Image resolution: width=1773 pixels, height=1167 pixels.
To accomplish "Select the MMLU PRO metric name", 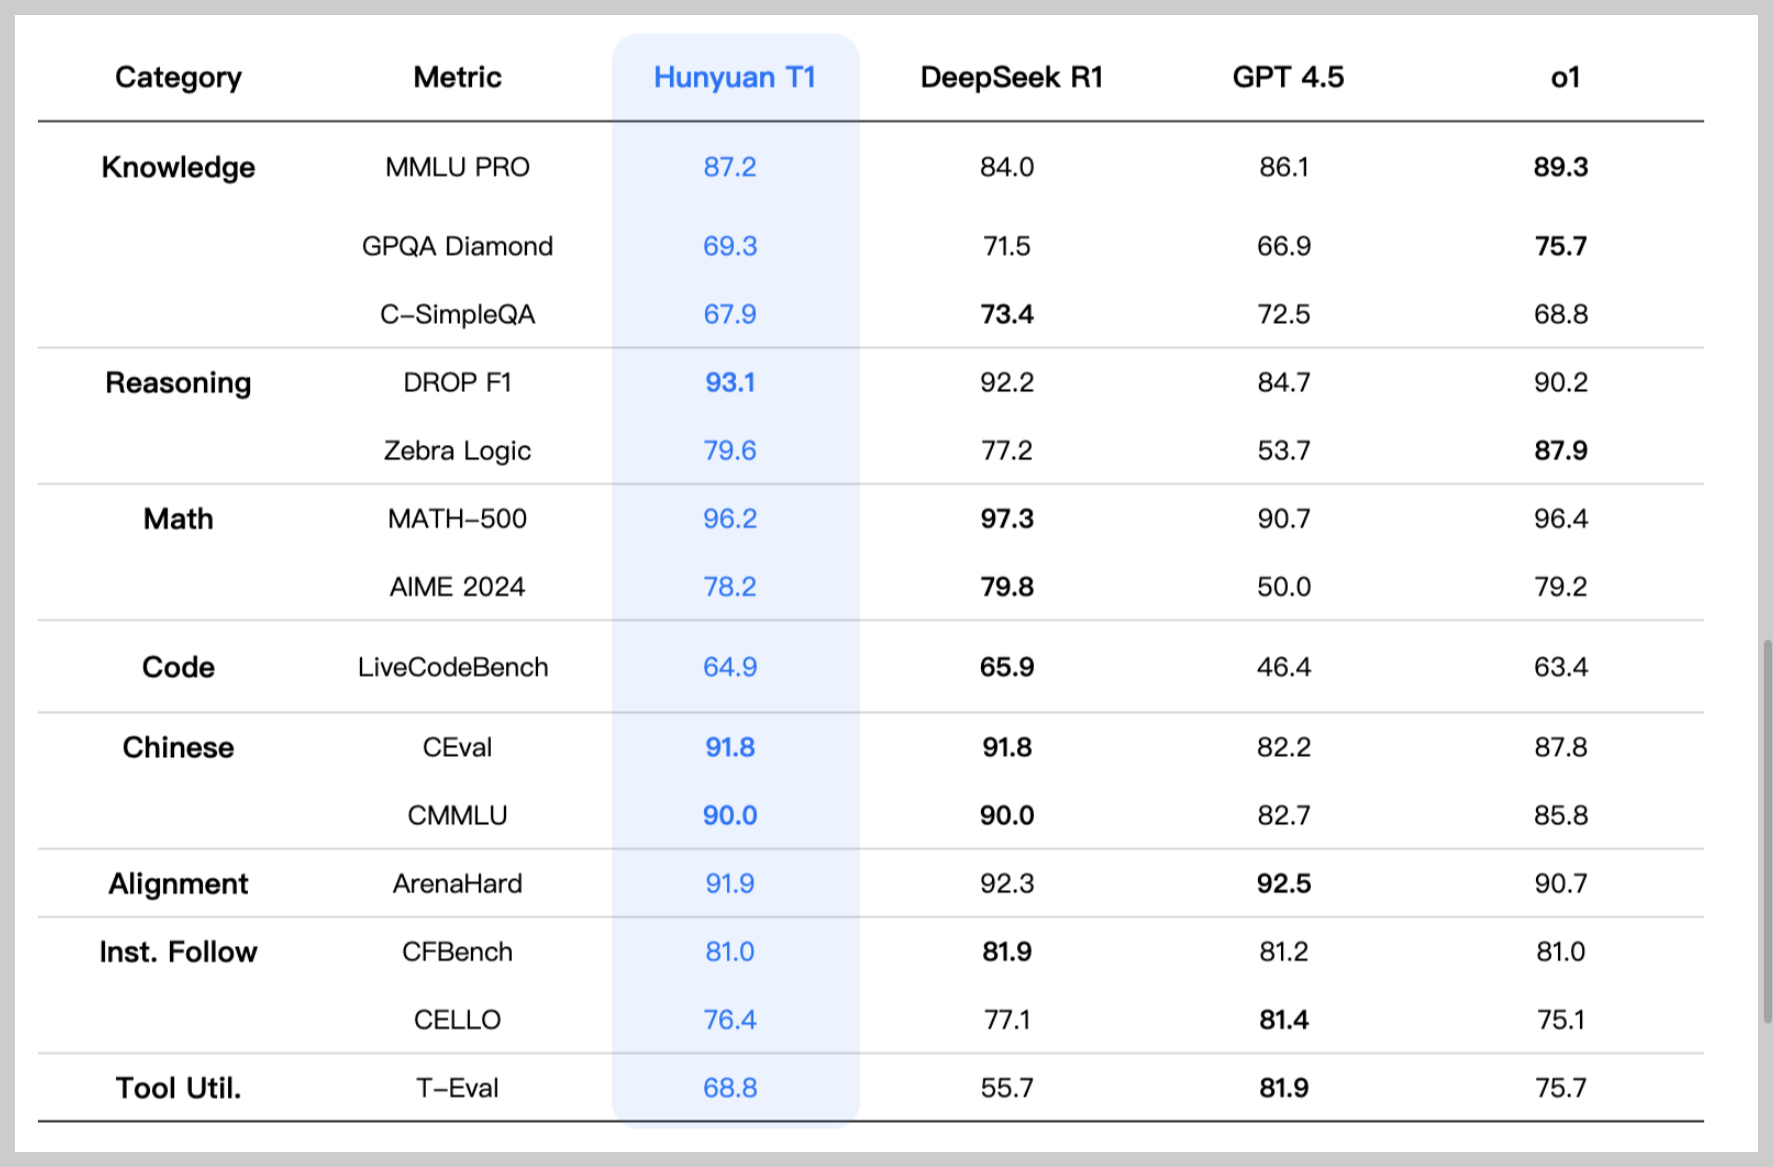I will [x=457, y=167].
